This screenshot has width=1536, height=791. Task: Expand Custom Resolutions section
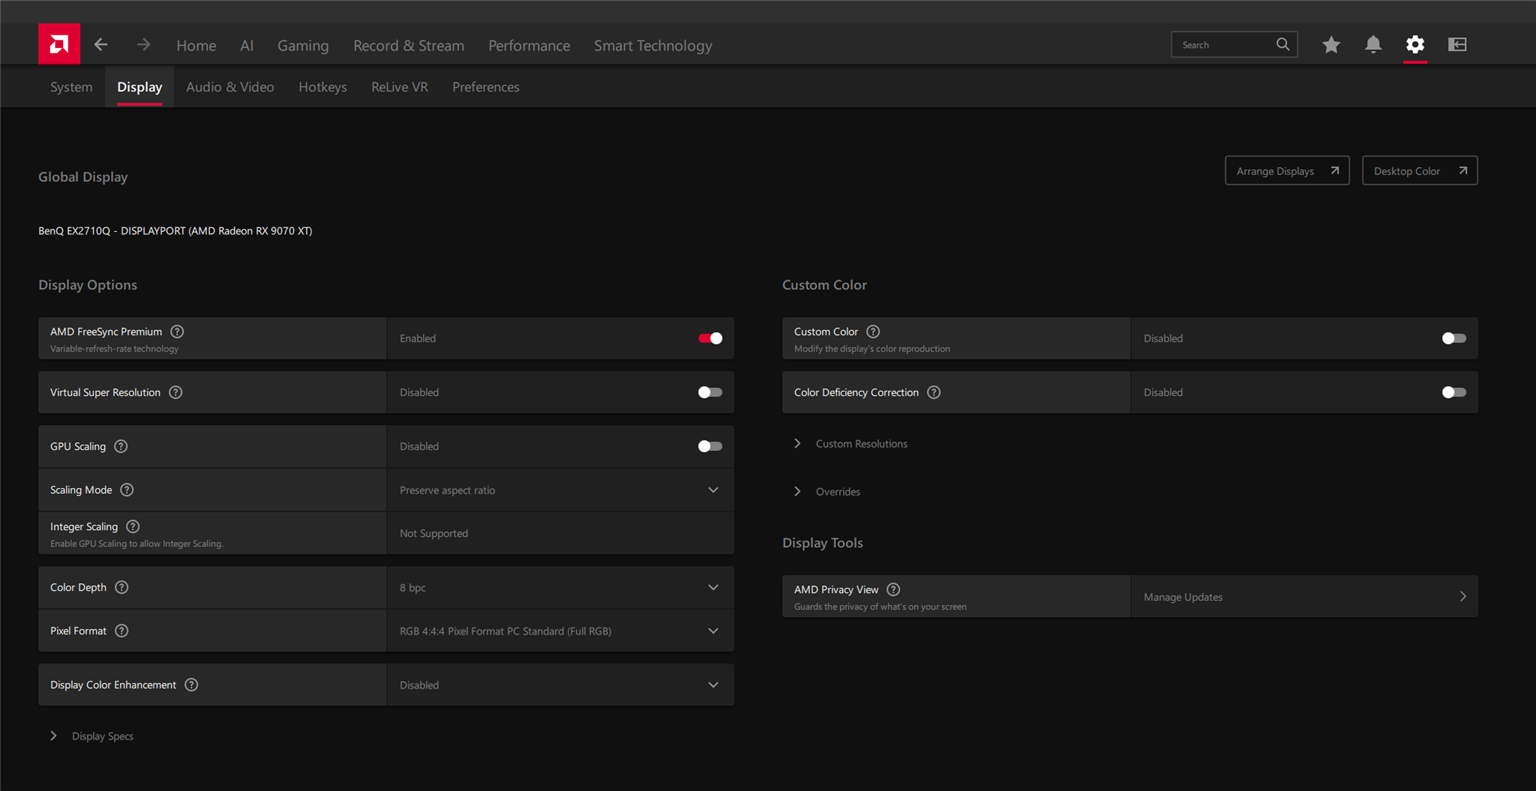(x=851, y=443)
